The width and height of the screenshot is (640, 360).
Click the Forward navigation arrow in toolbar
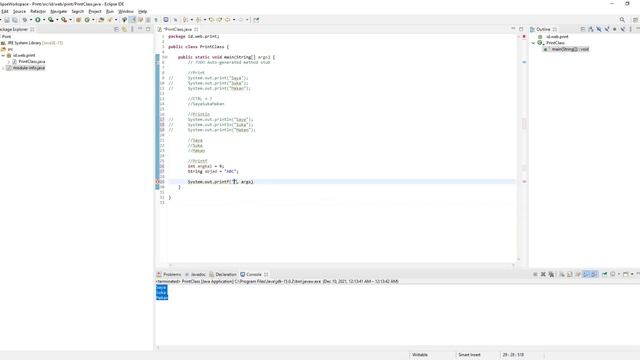click(241, 20)
